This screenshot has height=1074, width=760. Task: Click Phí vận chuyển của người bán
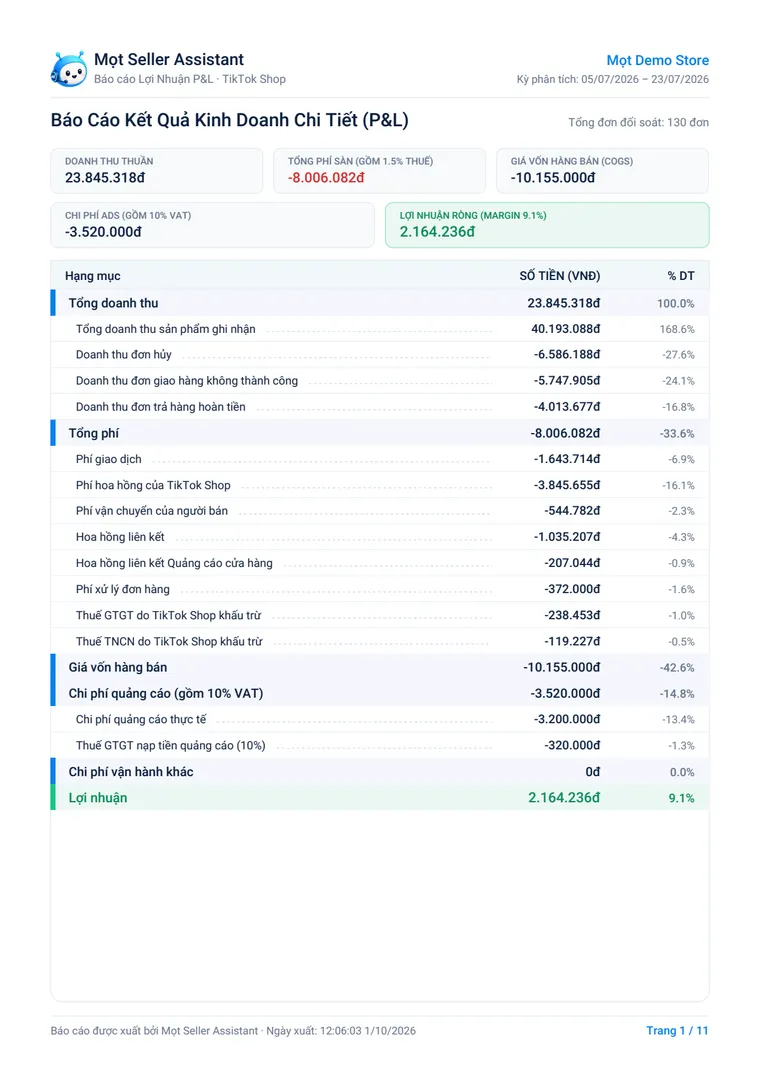[x=151, y=511]
